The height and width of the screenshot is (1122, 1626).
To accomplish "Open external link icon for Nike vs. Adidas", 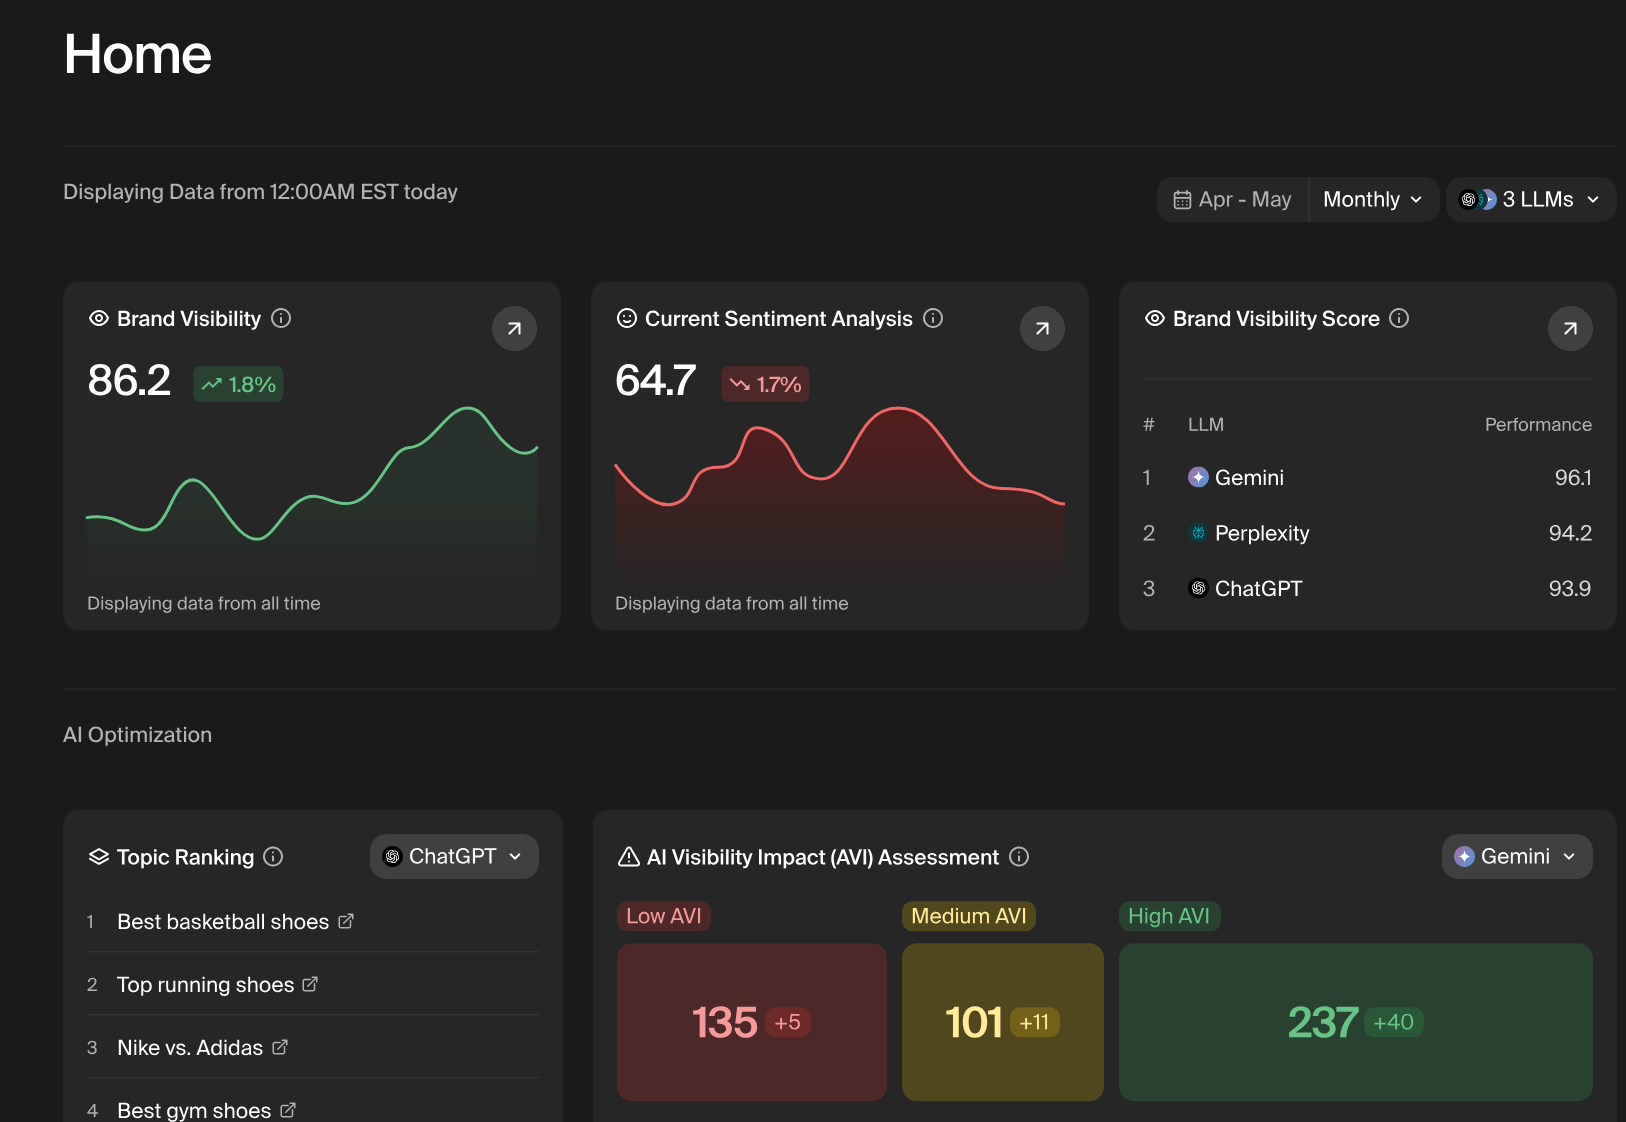I will [x=280, y=1047].
